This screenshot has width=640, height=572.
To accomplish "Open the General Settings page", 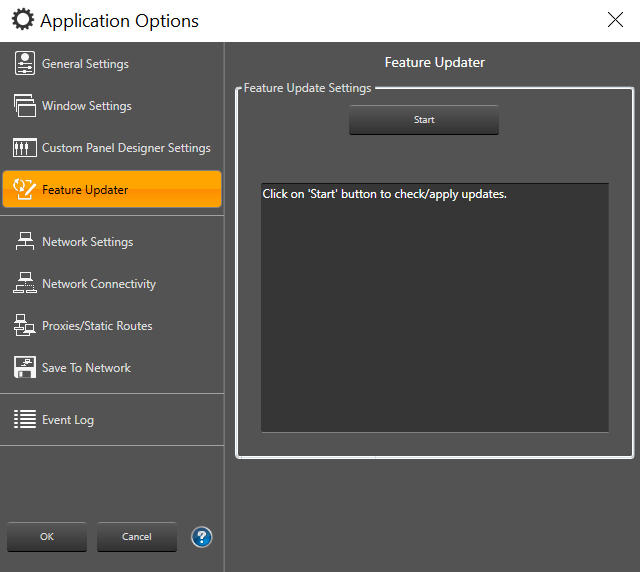I will [112, 64].
